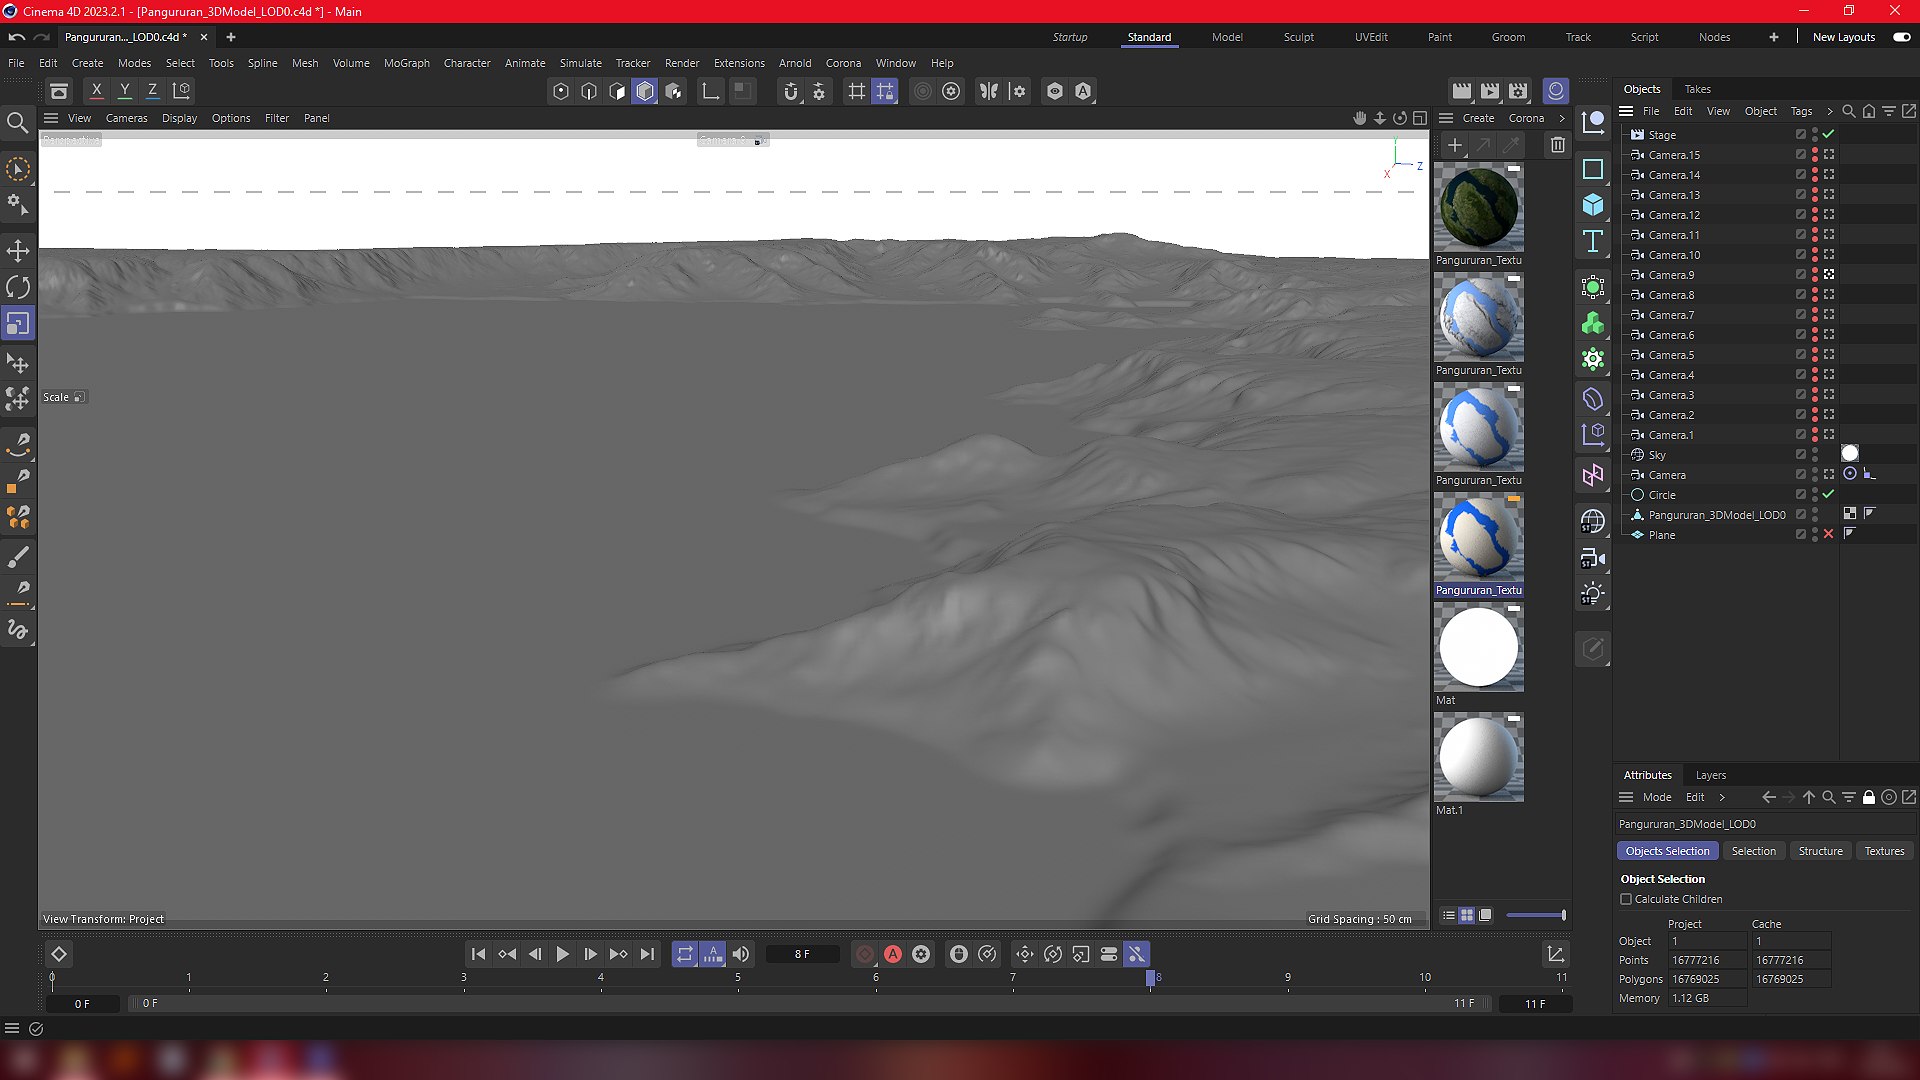Viewport: 1920px width, 1080px height.
Task: Expand Objects manager menu chevron after Tags
Action: [1830, 111]
